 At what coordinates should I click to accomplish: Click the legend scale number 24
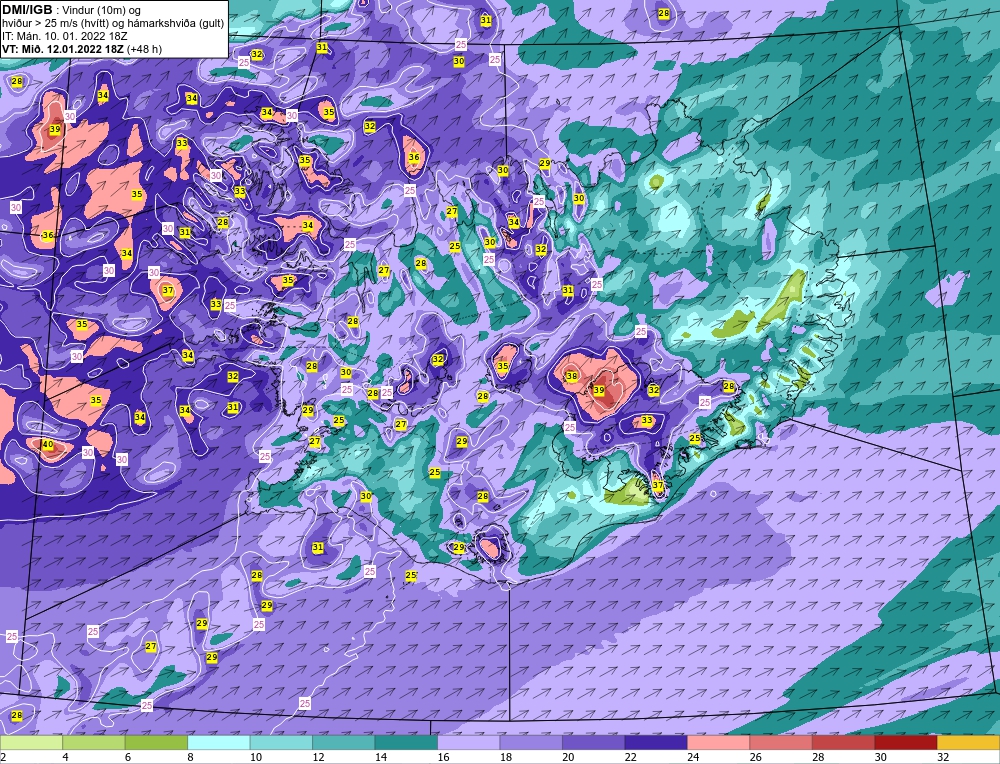[x=694, y=757]
